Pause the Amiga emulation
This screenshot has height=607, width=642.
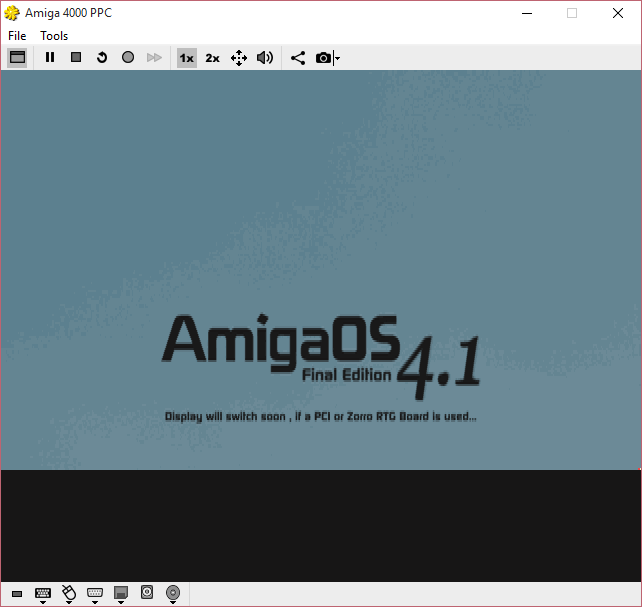[50, 57]
